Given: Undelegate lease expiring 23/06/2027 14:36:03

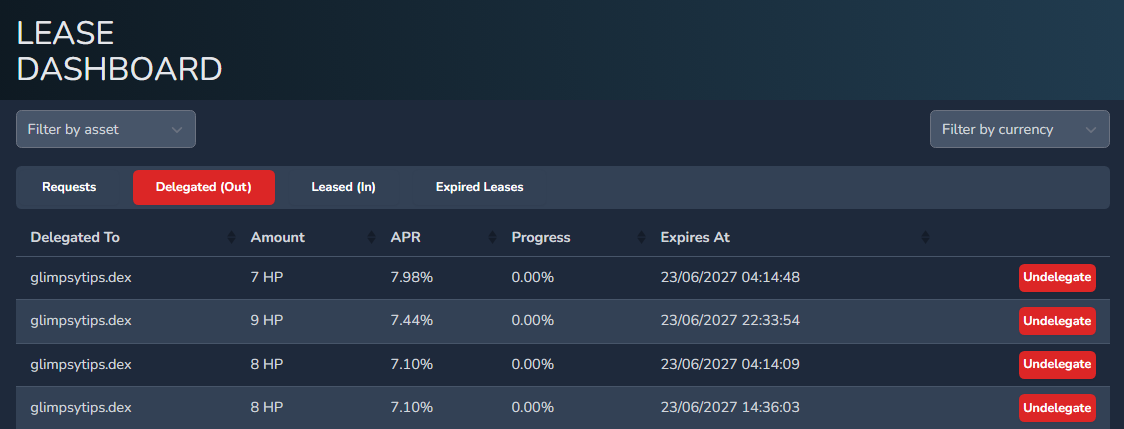Looking at the screenshot, I should [x=1057, y=407].
